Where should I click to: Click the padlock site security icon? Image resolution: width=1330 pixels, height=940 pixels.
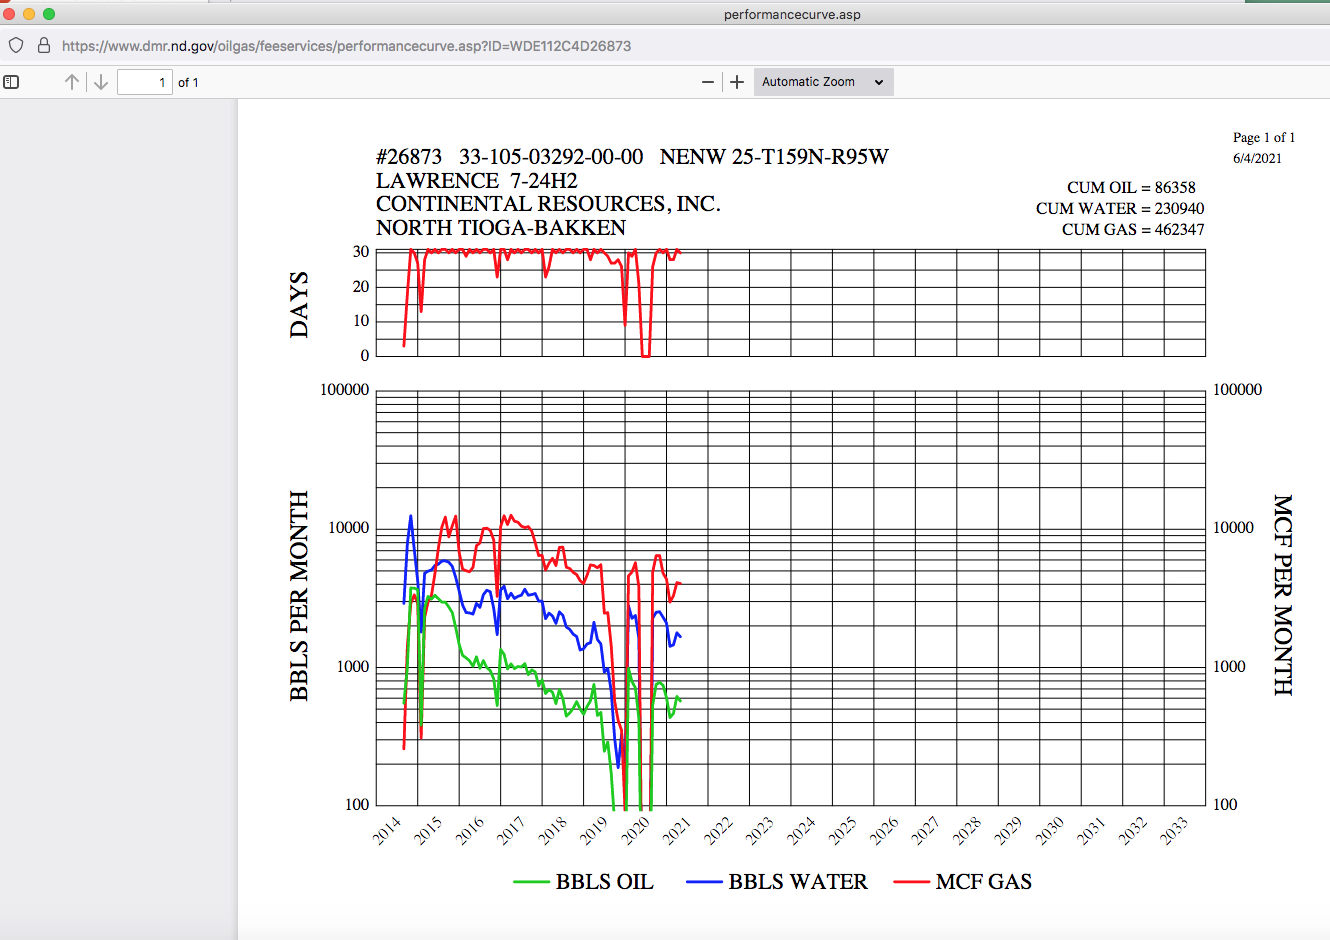pyautogui.click(x=44, y=46)
